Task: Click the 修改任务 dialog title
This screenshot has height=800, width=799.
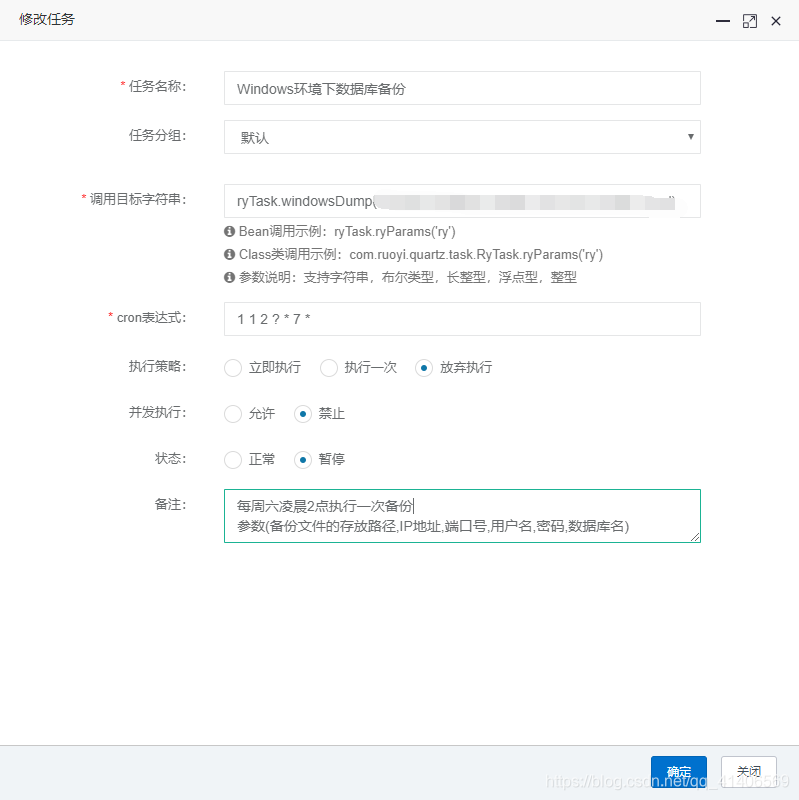Action: coord(47,19)
